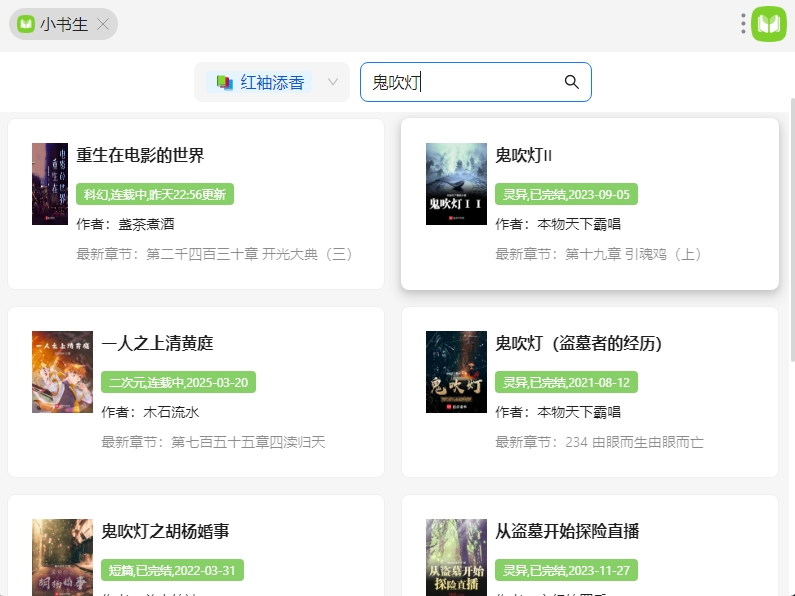Viewport: 795px width, 596px height.
Task: Click tag 二次元,连载中,2025-03-20
Action: click(178, 382)
